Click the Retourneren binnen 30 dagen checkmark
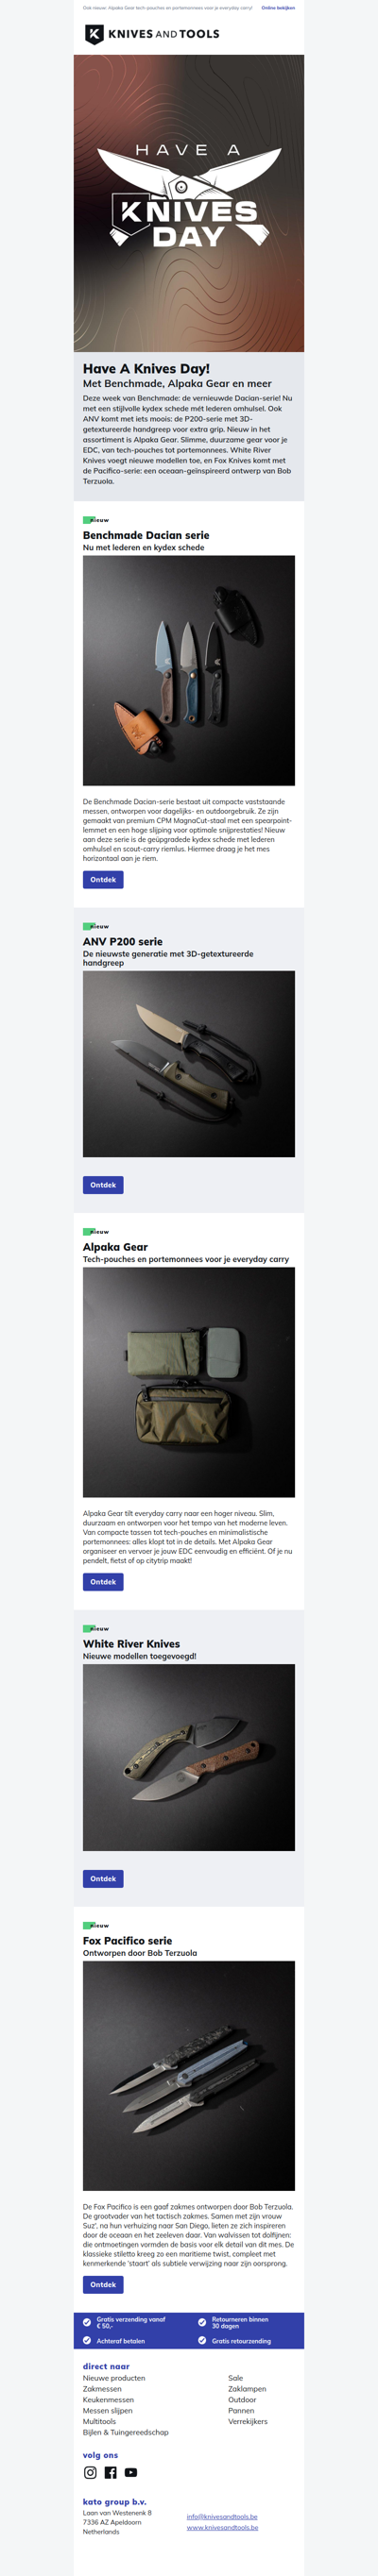This screenshot has width=378, height=2576. (202, 2322)
